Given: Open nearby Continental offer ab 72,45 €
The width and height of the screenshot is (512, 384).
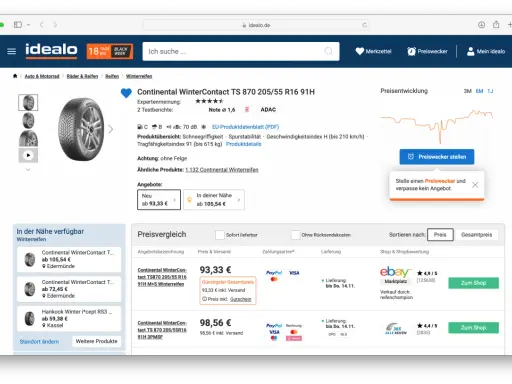Looking at the screenshot, I should (69, 289).
